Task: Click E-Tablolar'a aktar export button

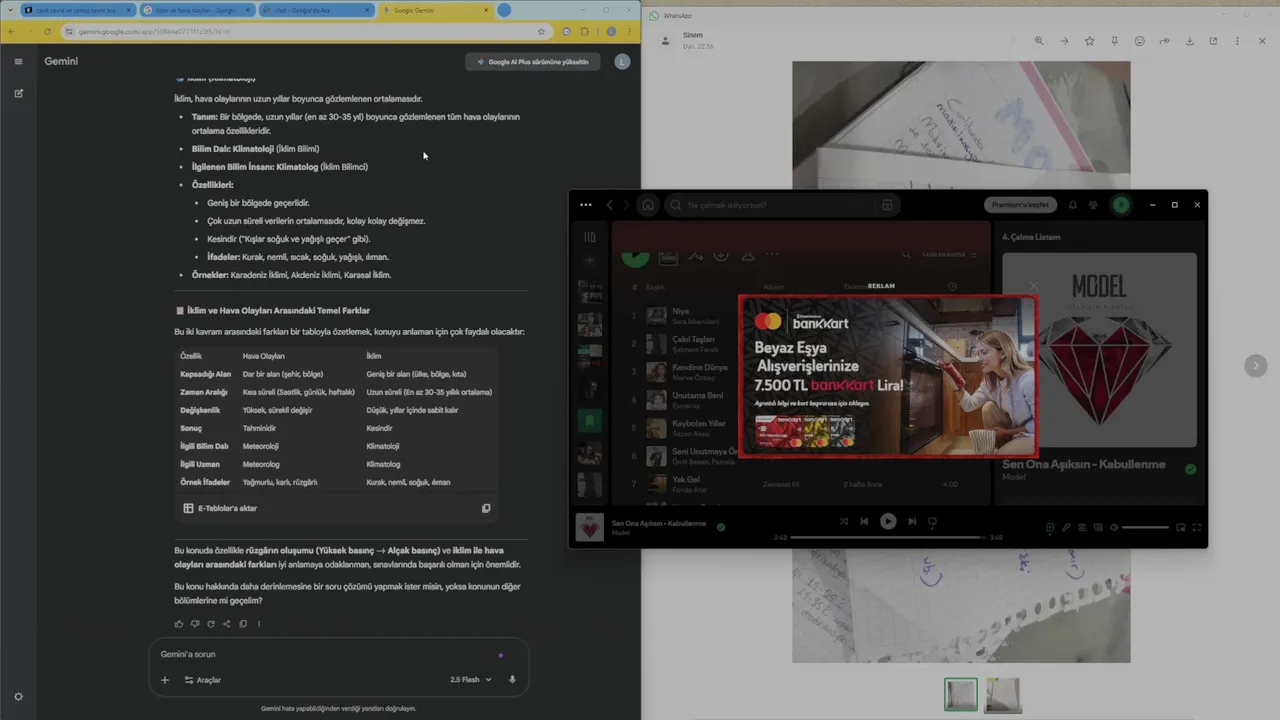Action: (220, 508)
